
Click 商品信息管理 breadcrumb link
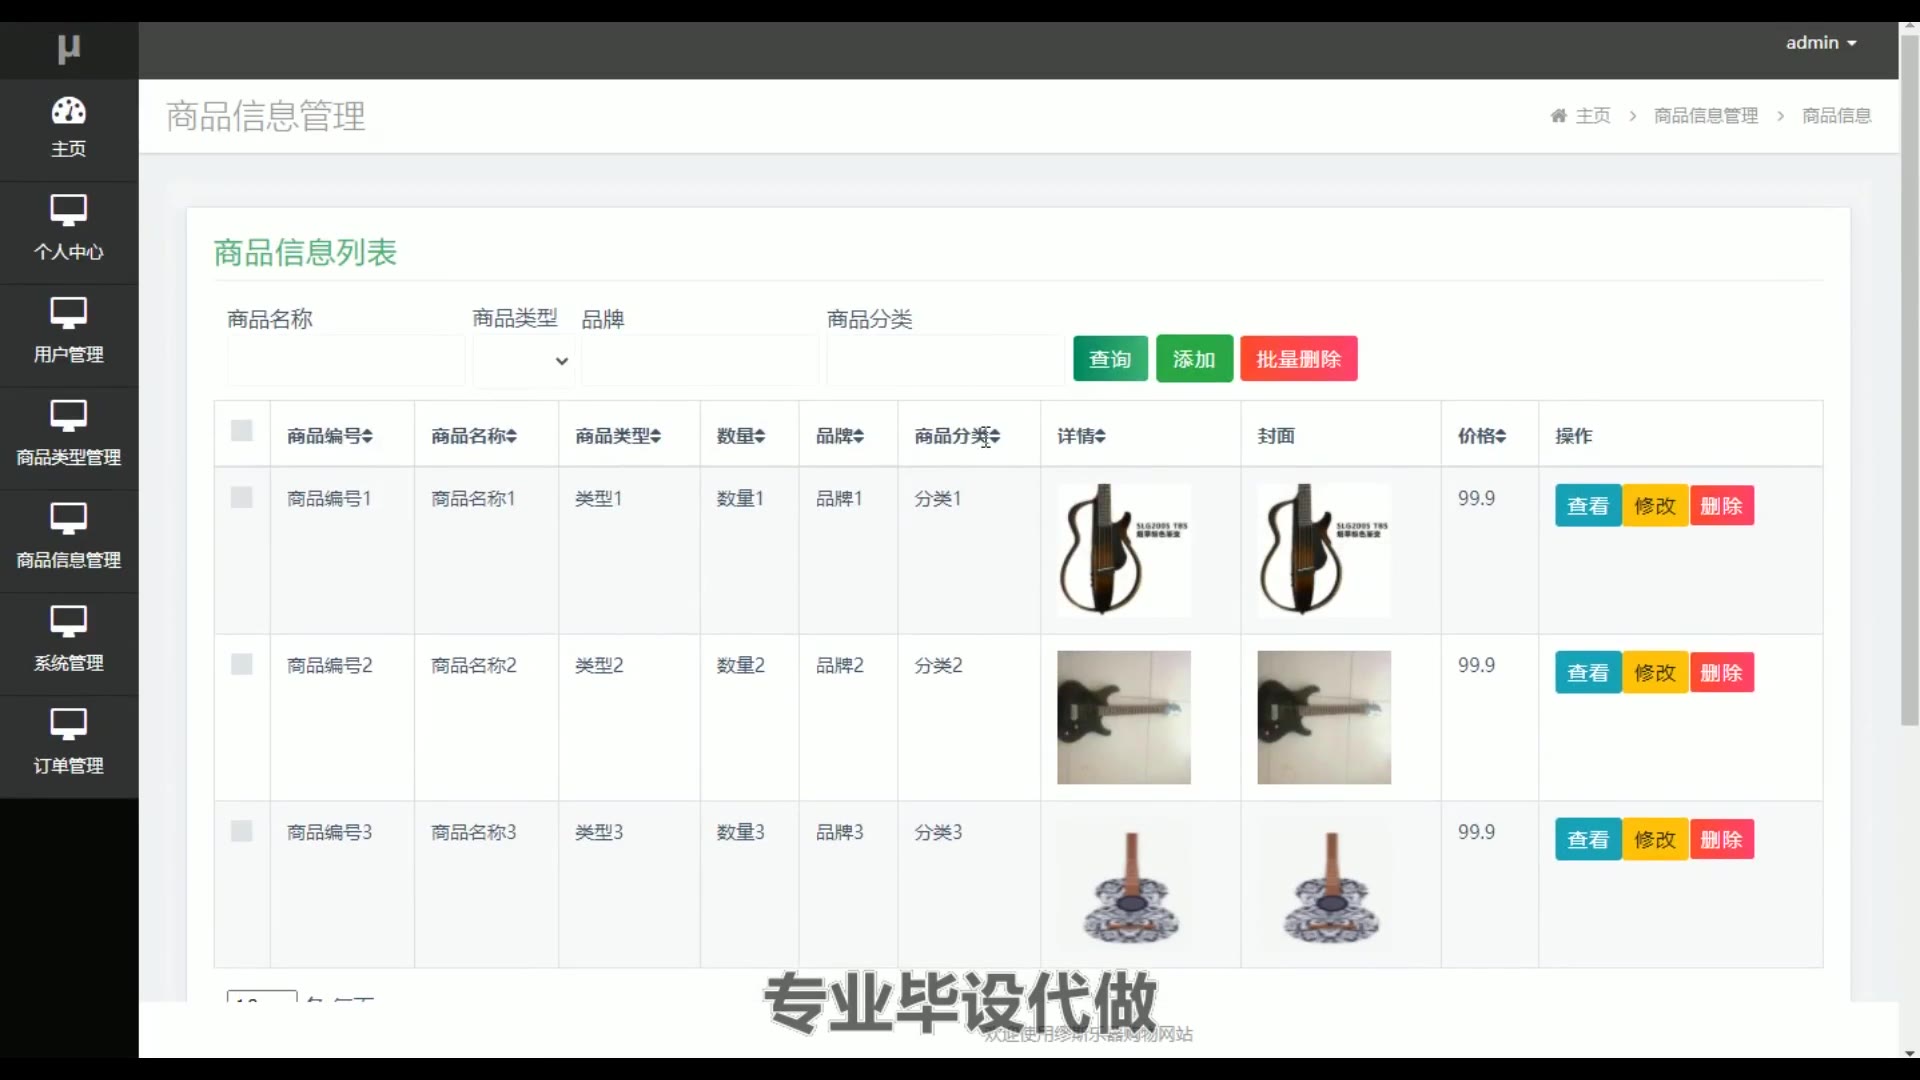click(x=1706, y=116)
